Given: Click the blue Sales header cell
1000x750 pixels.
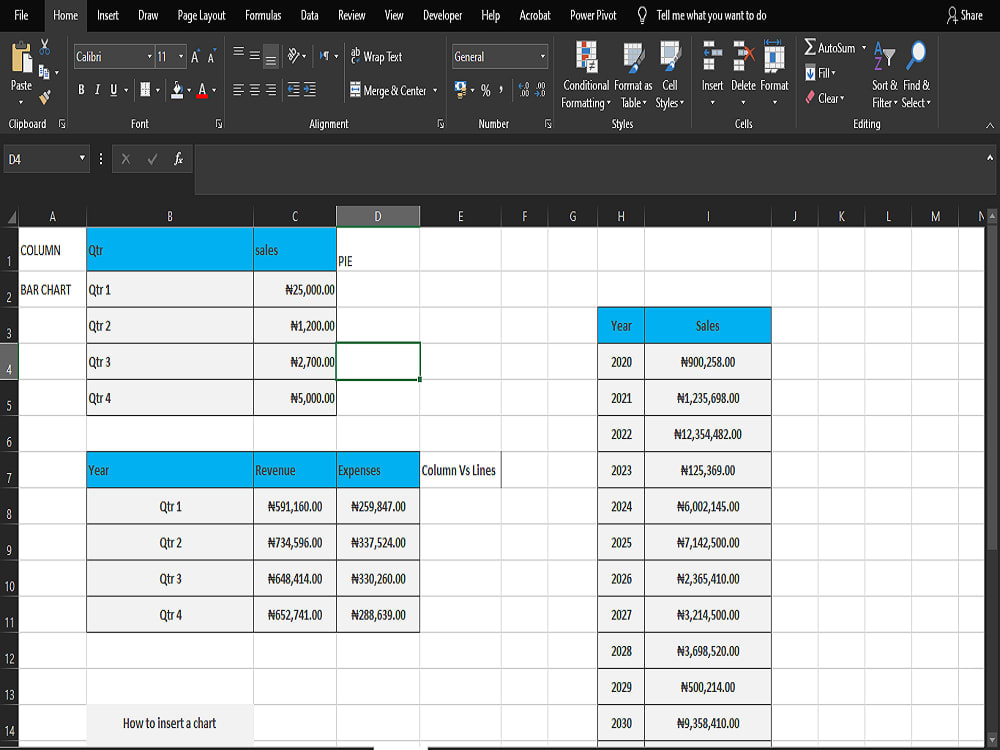Looking at the screenshot, I should click(707, 326).
